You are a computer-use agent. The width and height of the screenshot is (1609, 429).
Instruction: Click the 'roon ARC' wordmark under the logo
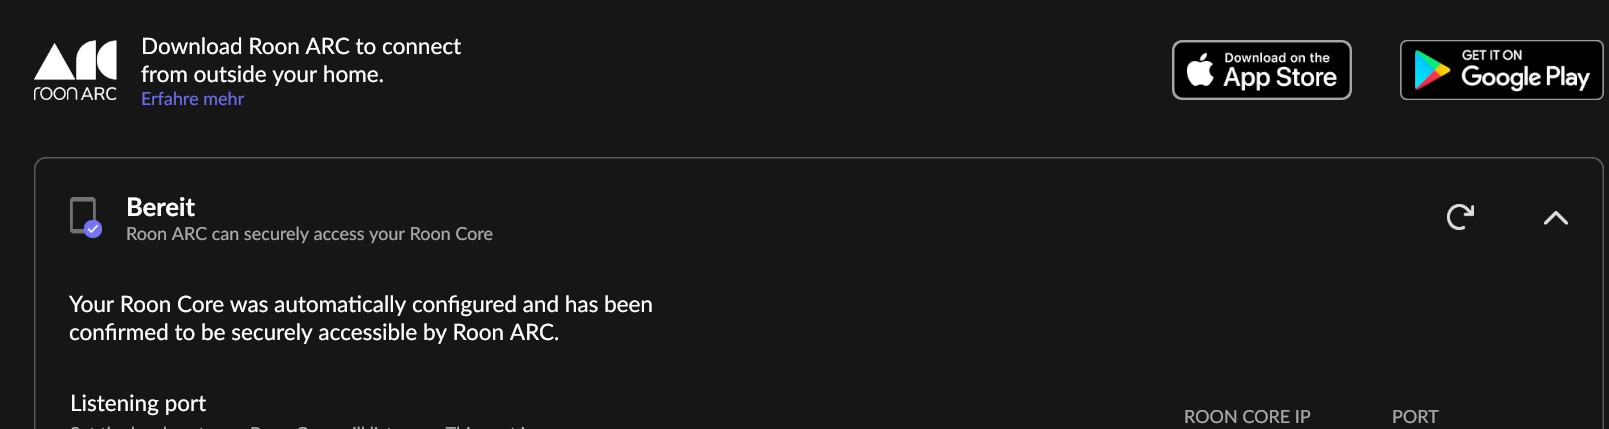click(x=75, y=93)
